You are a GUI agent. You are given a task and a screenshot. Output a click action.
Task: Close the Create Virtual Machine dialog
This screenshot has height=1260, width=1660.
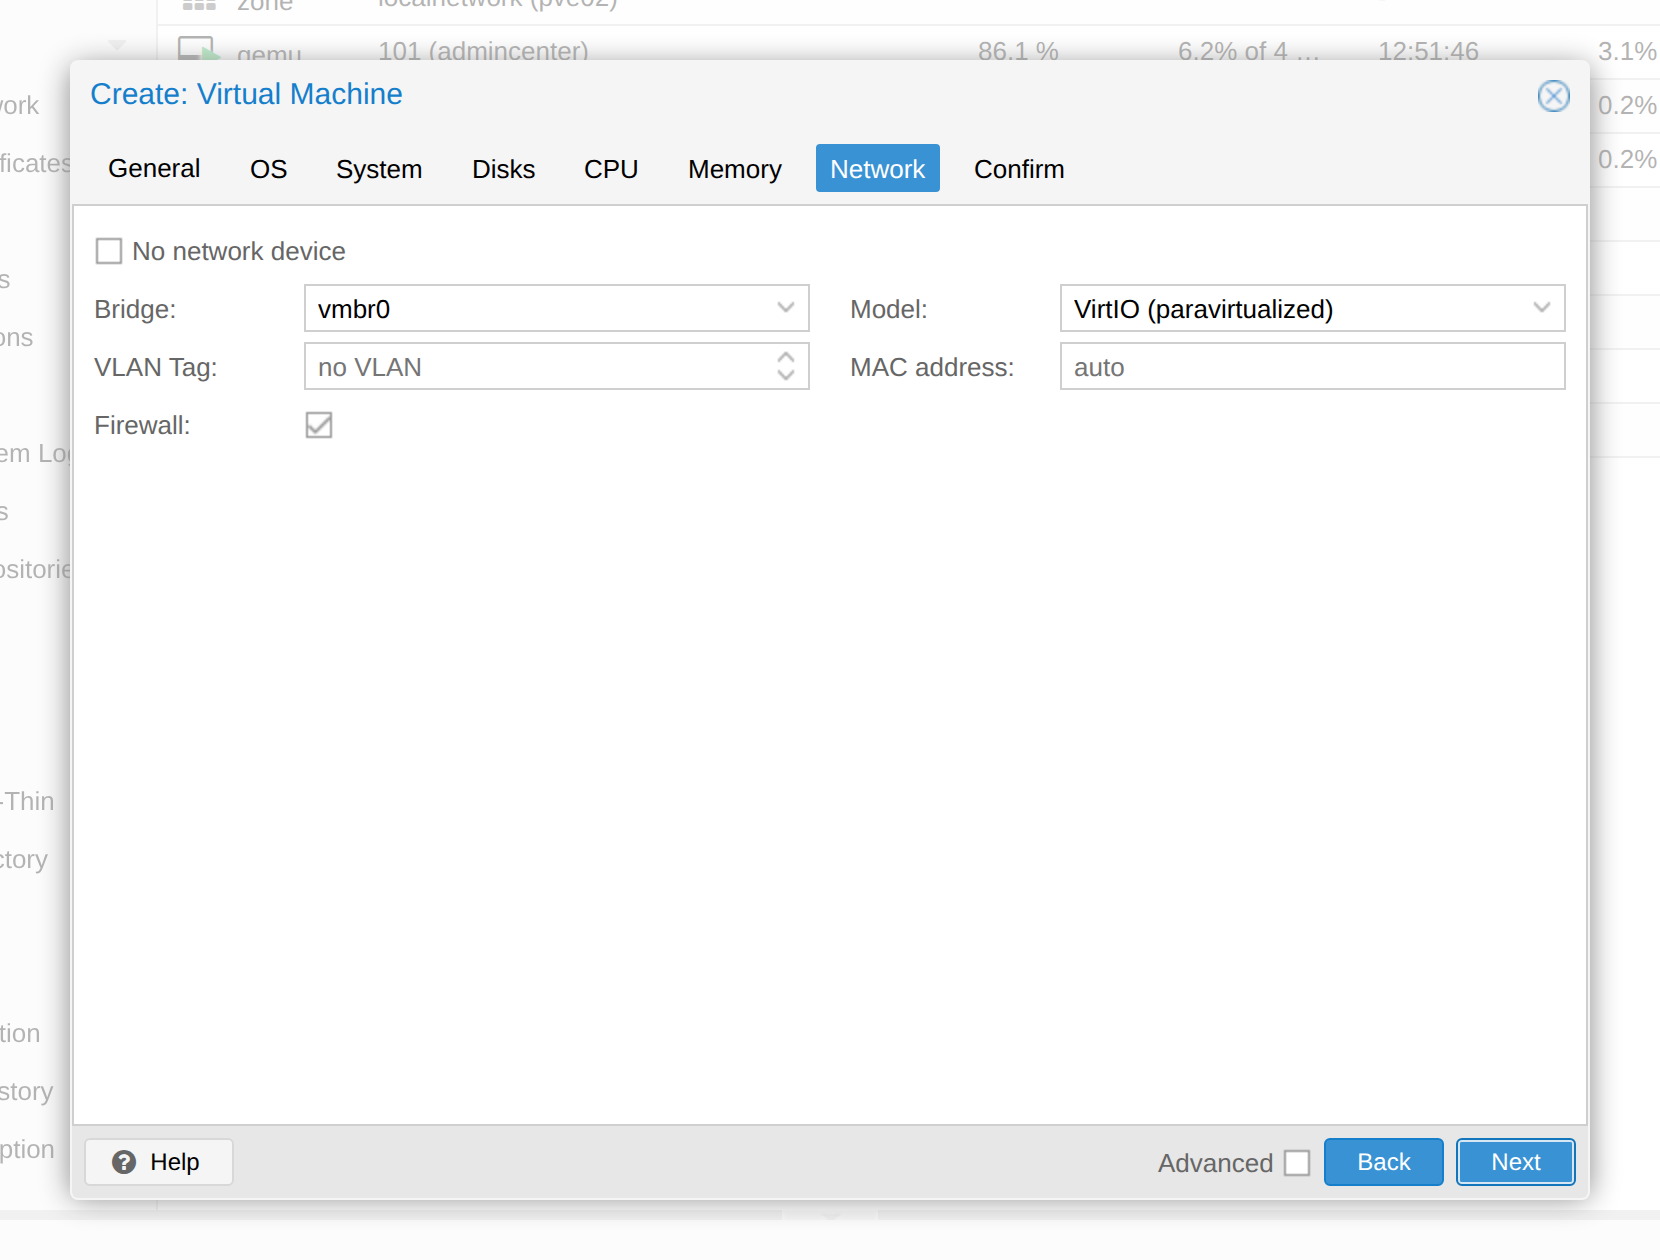1553,96
